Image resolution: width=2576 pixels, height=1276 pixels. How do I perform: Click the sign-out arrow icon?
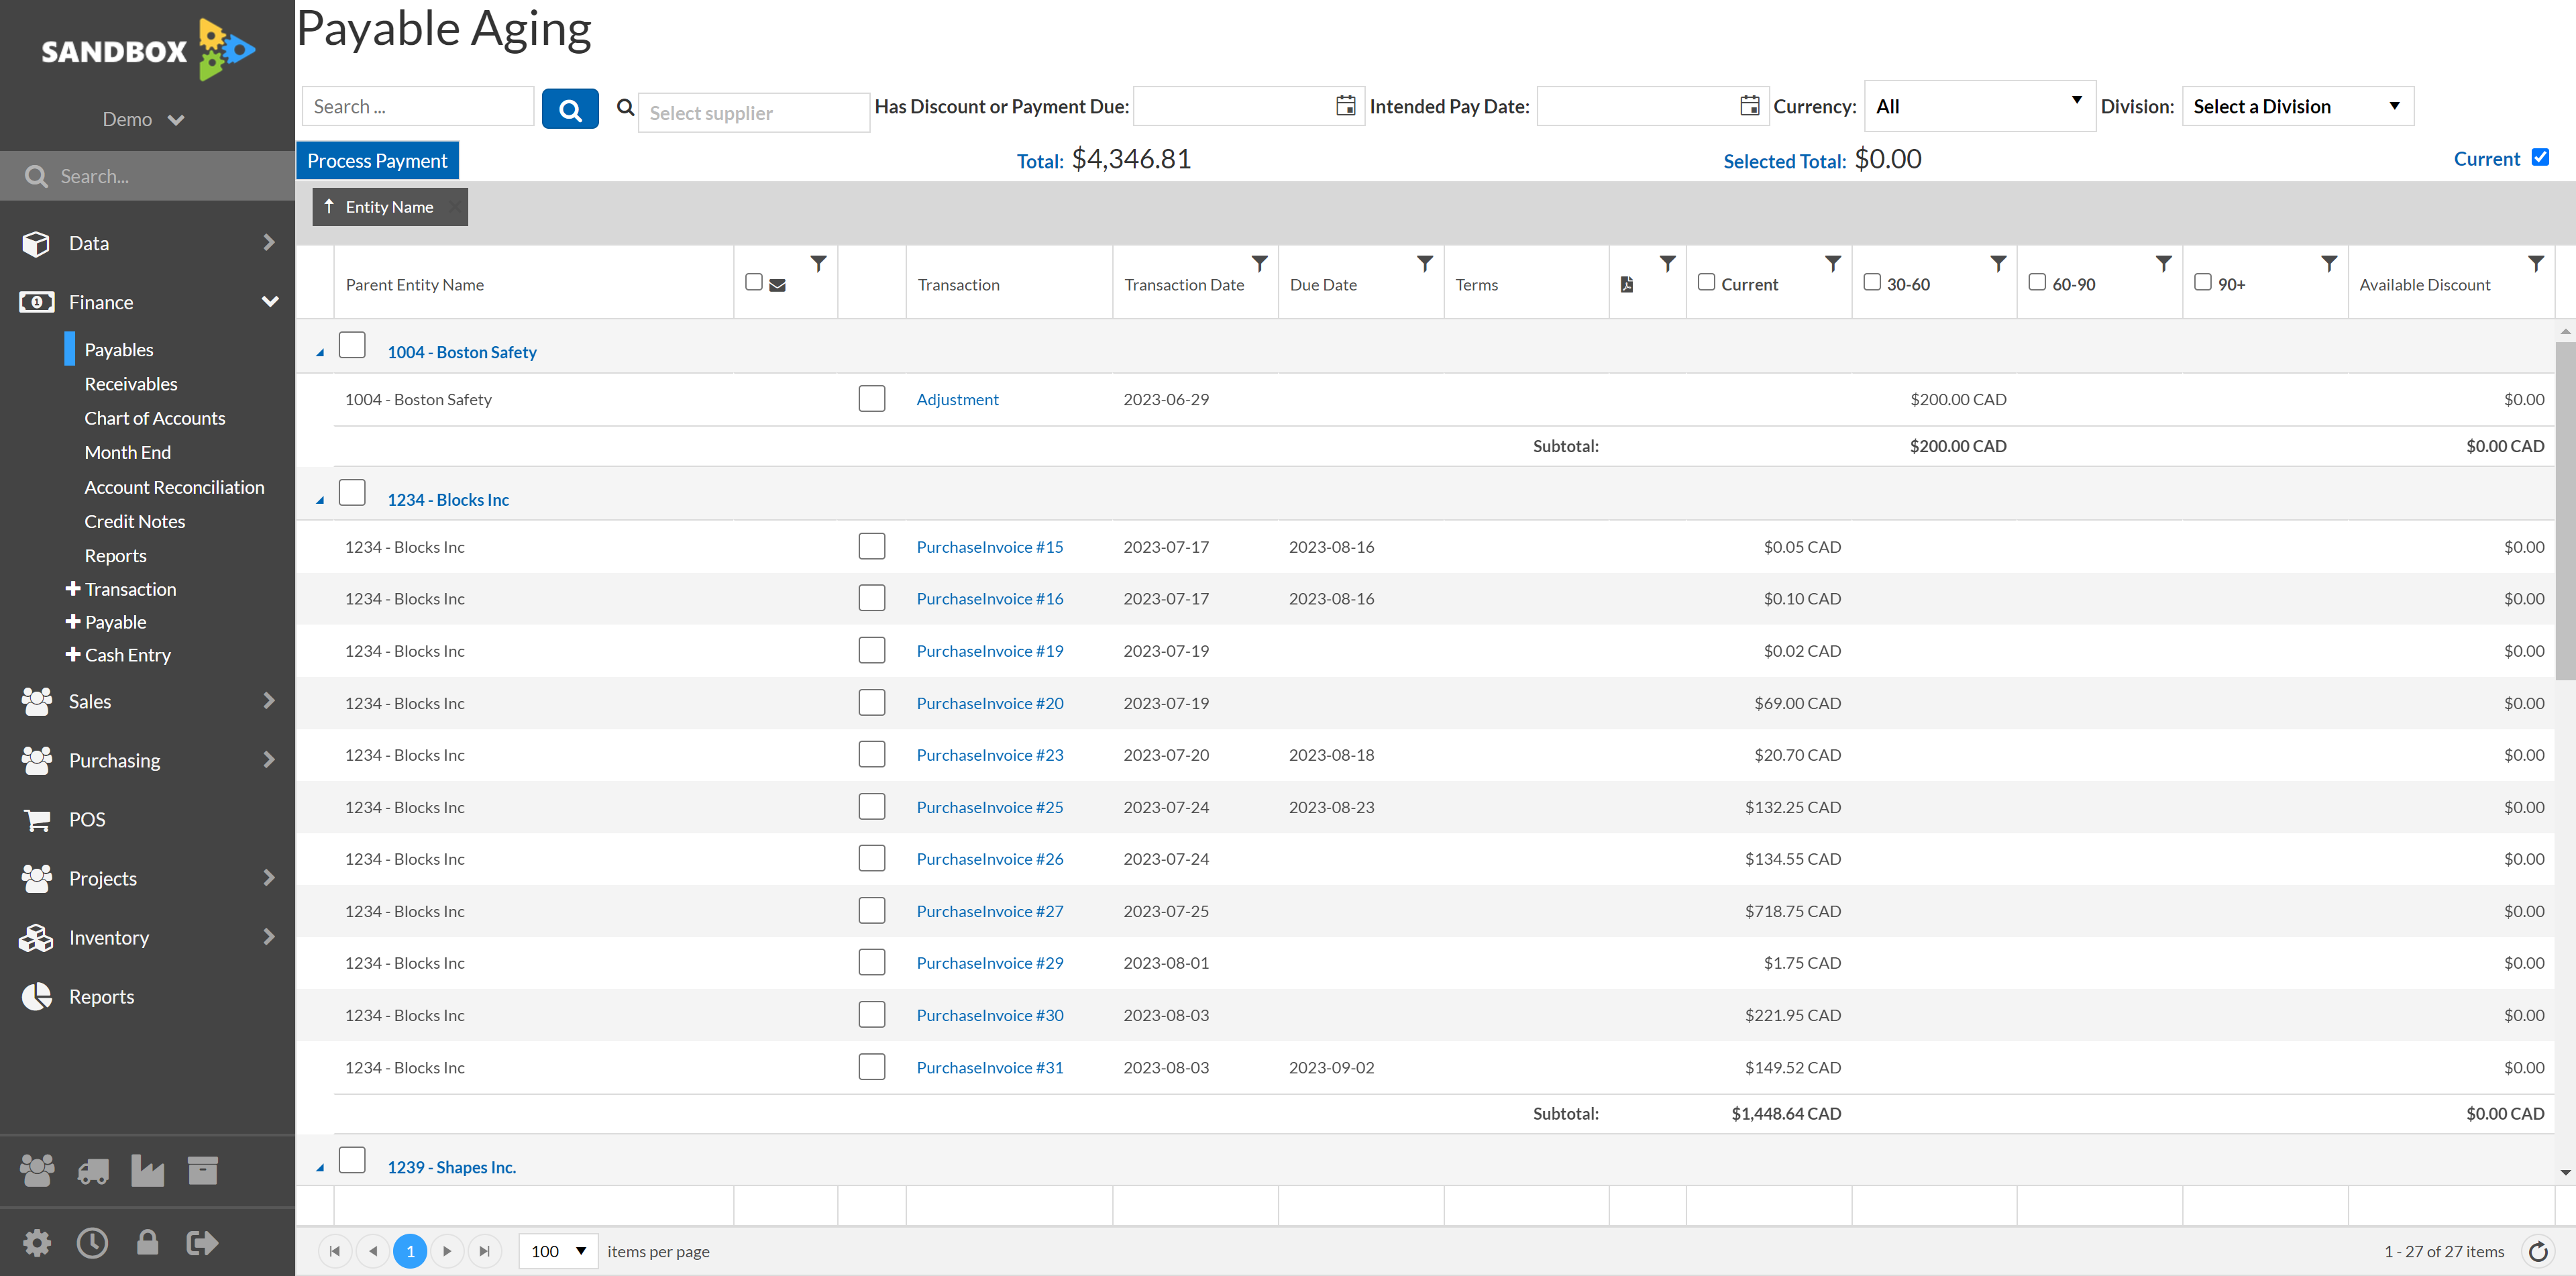pyautogui.click(x=202, y=1243)
